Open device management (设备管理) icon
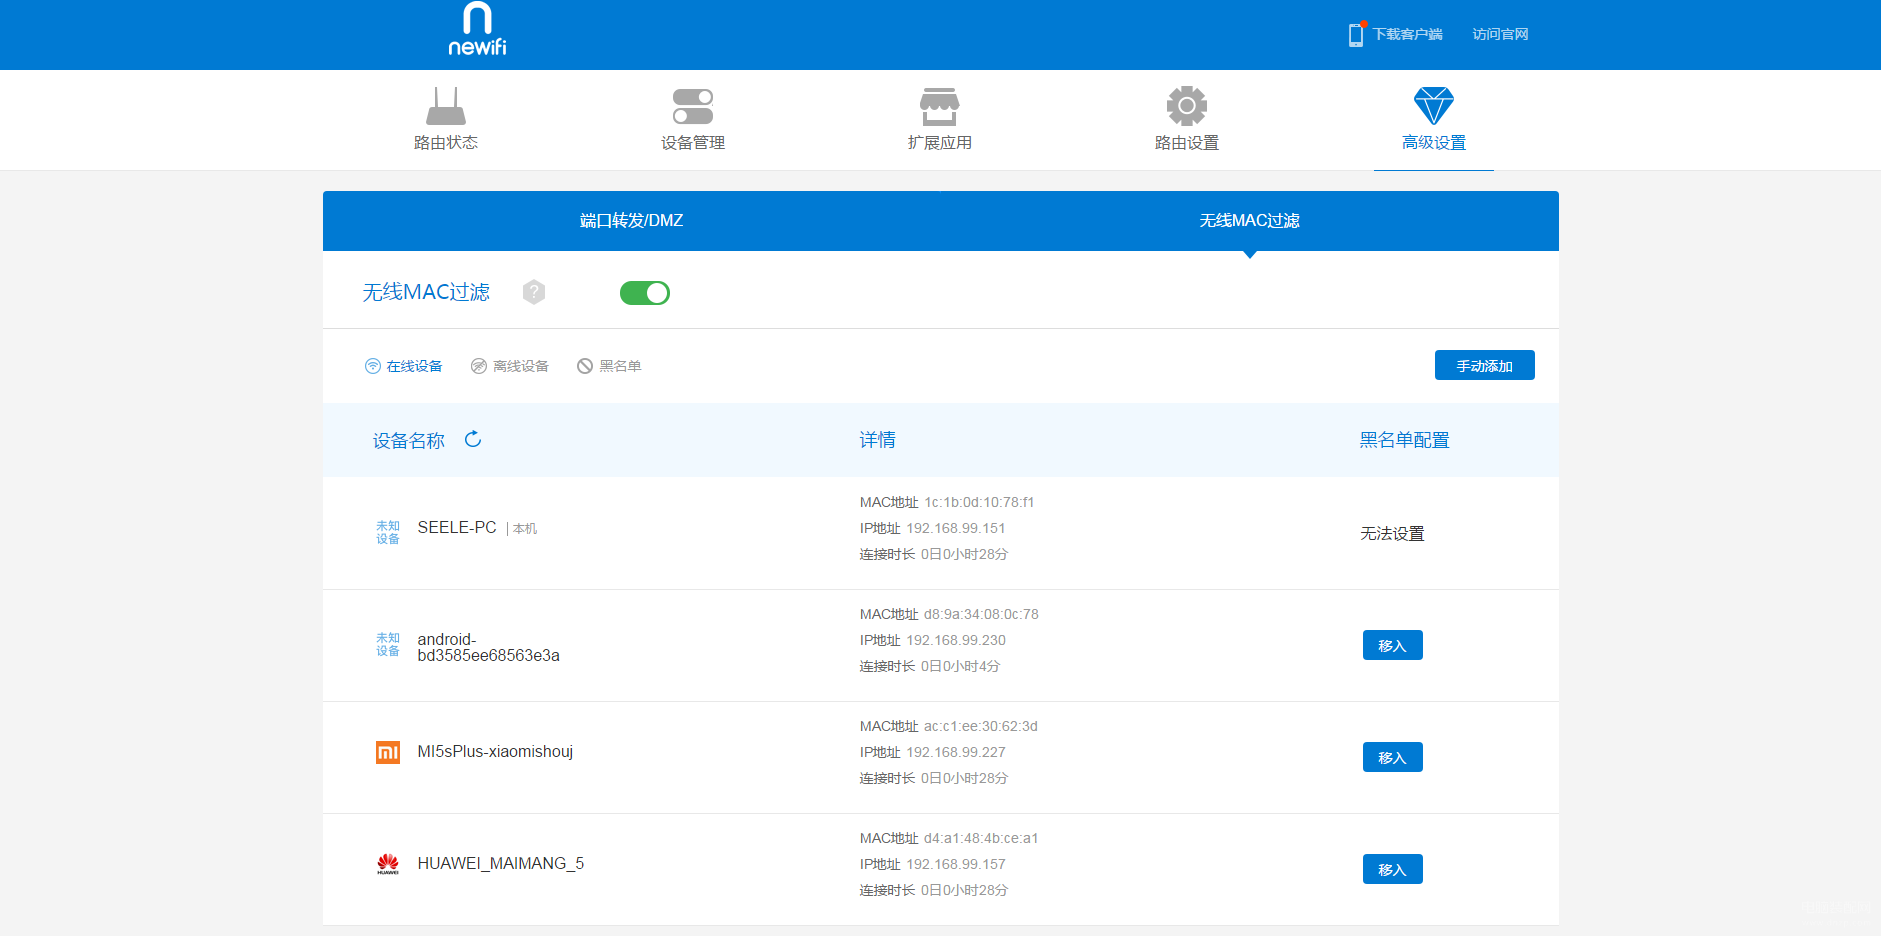This screenshot has width=1881, height=936. coord(693,106)
